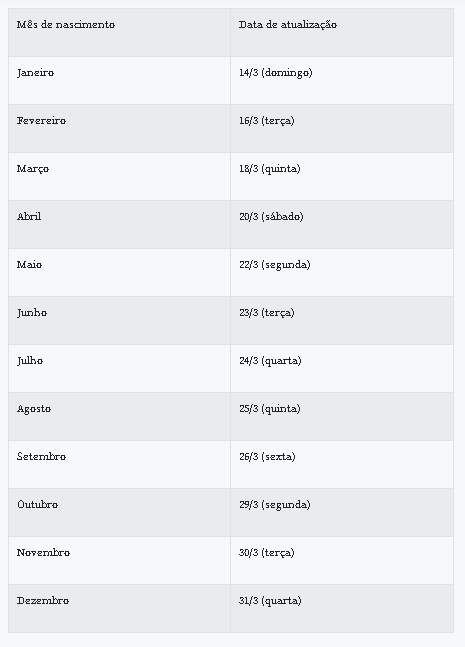Image resolution: width=465 pixels, height=647 pixels.
Task: Click the '31/3 (quarta)' date cell
Action: (342, 609)
